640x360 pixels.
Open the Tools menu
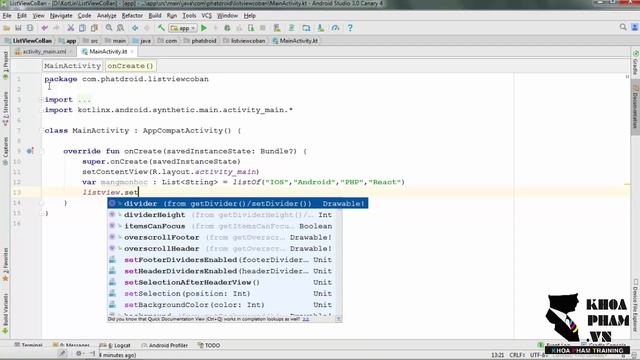[189, 16]
